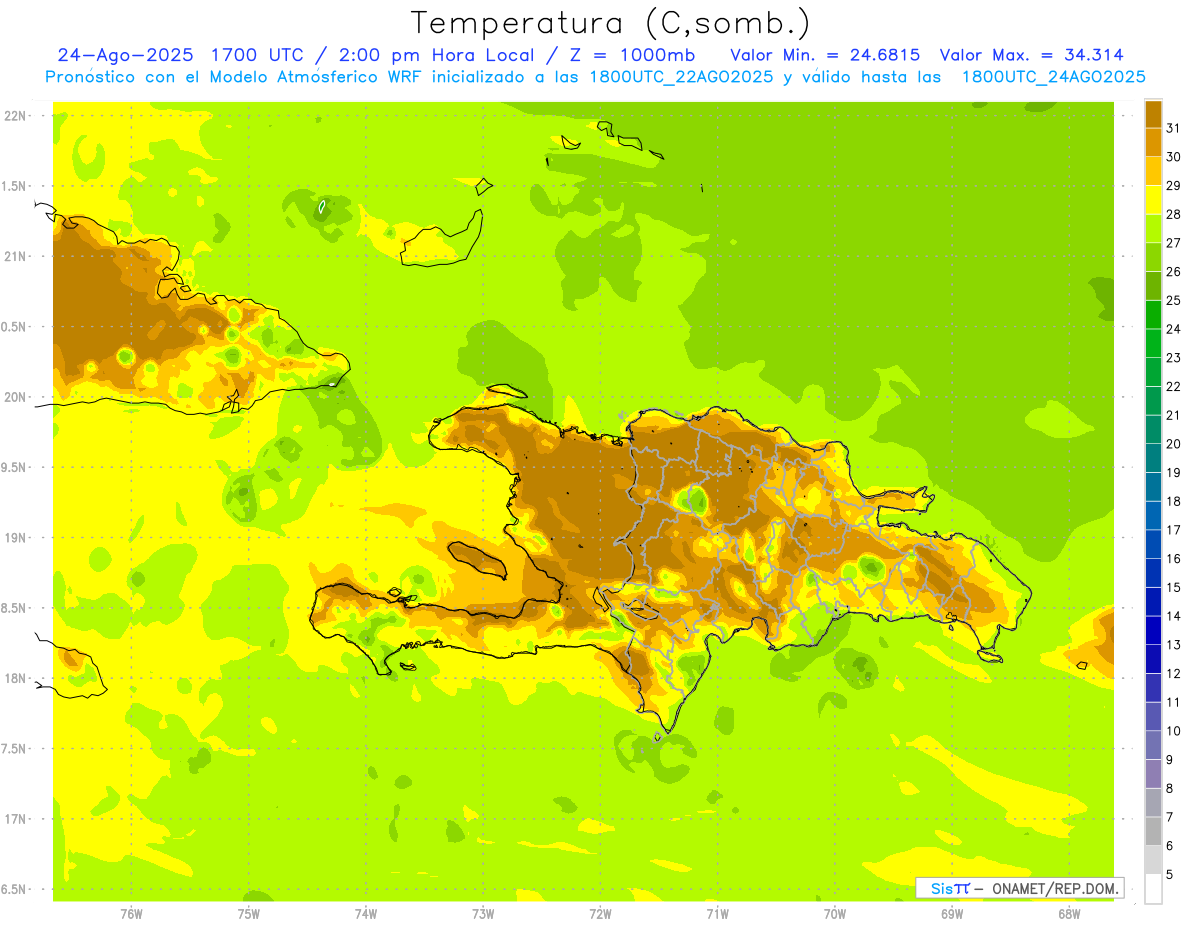Click the '15' value on colorbar legend
The height and width of the screenshot is (927, 1200).
click(x=1173, y=587)
